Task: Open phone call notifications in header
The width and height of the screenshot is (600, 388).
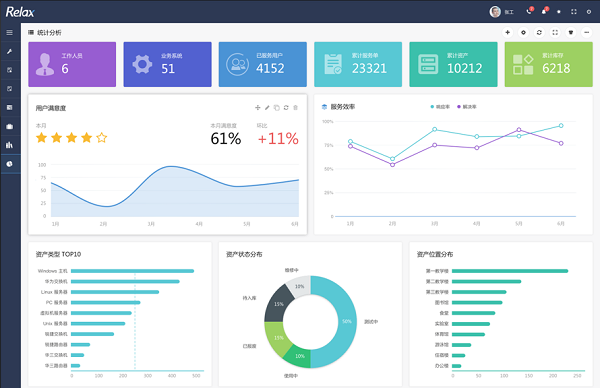Action: [529, 11]
